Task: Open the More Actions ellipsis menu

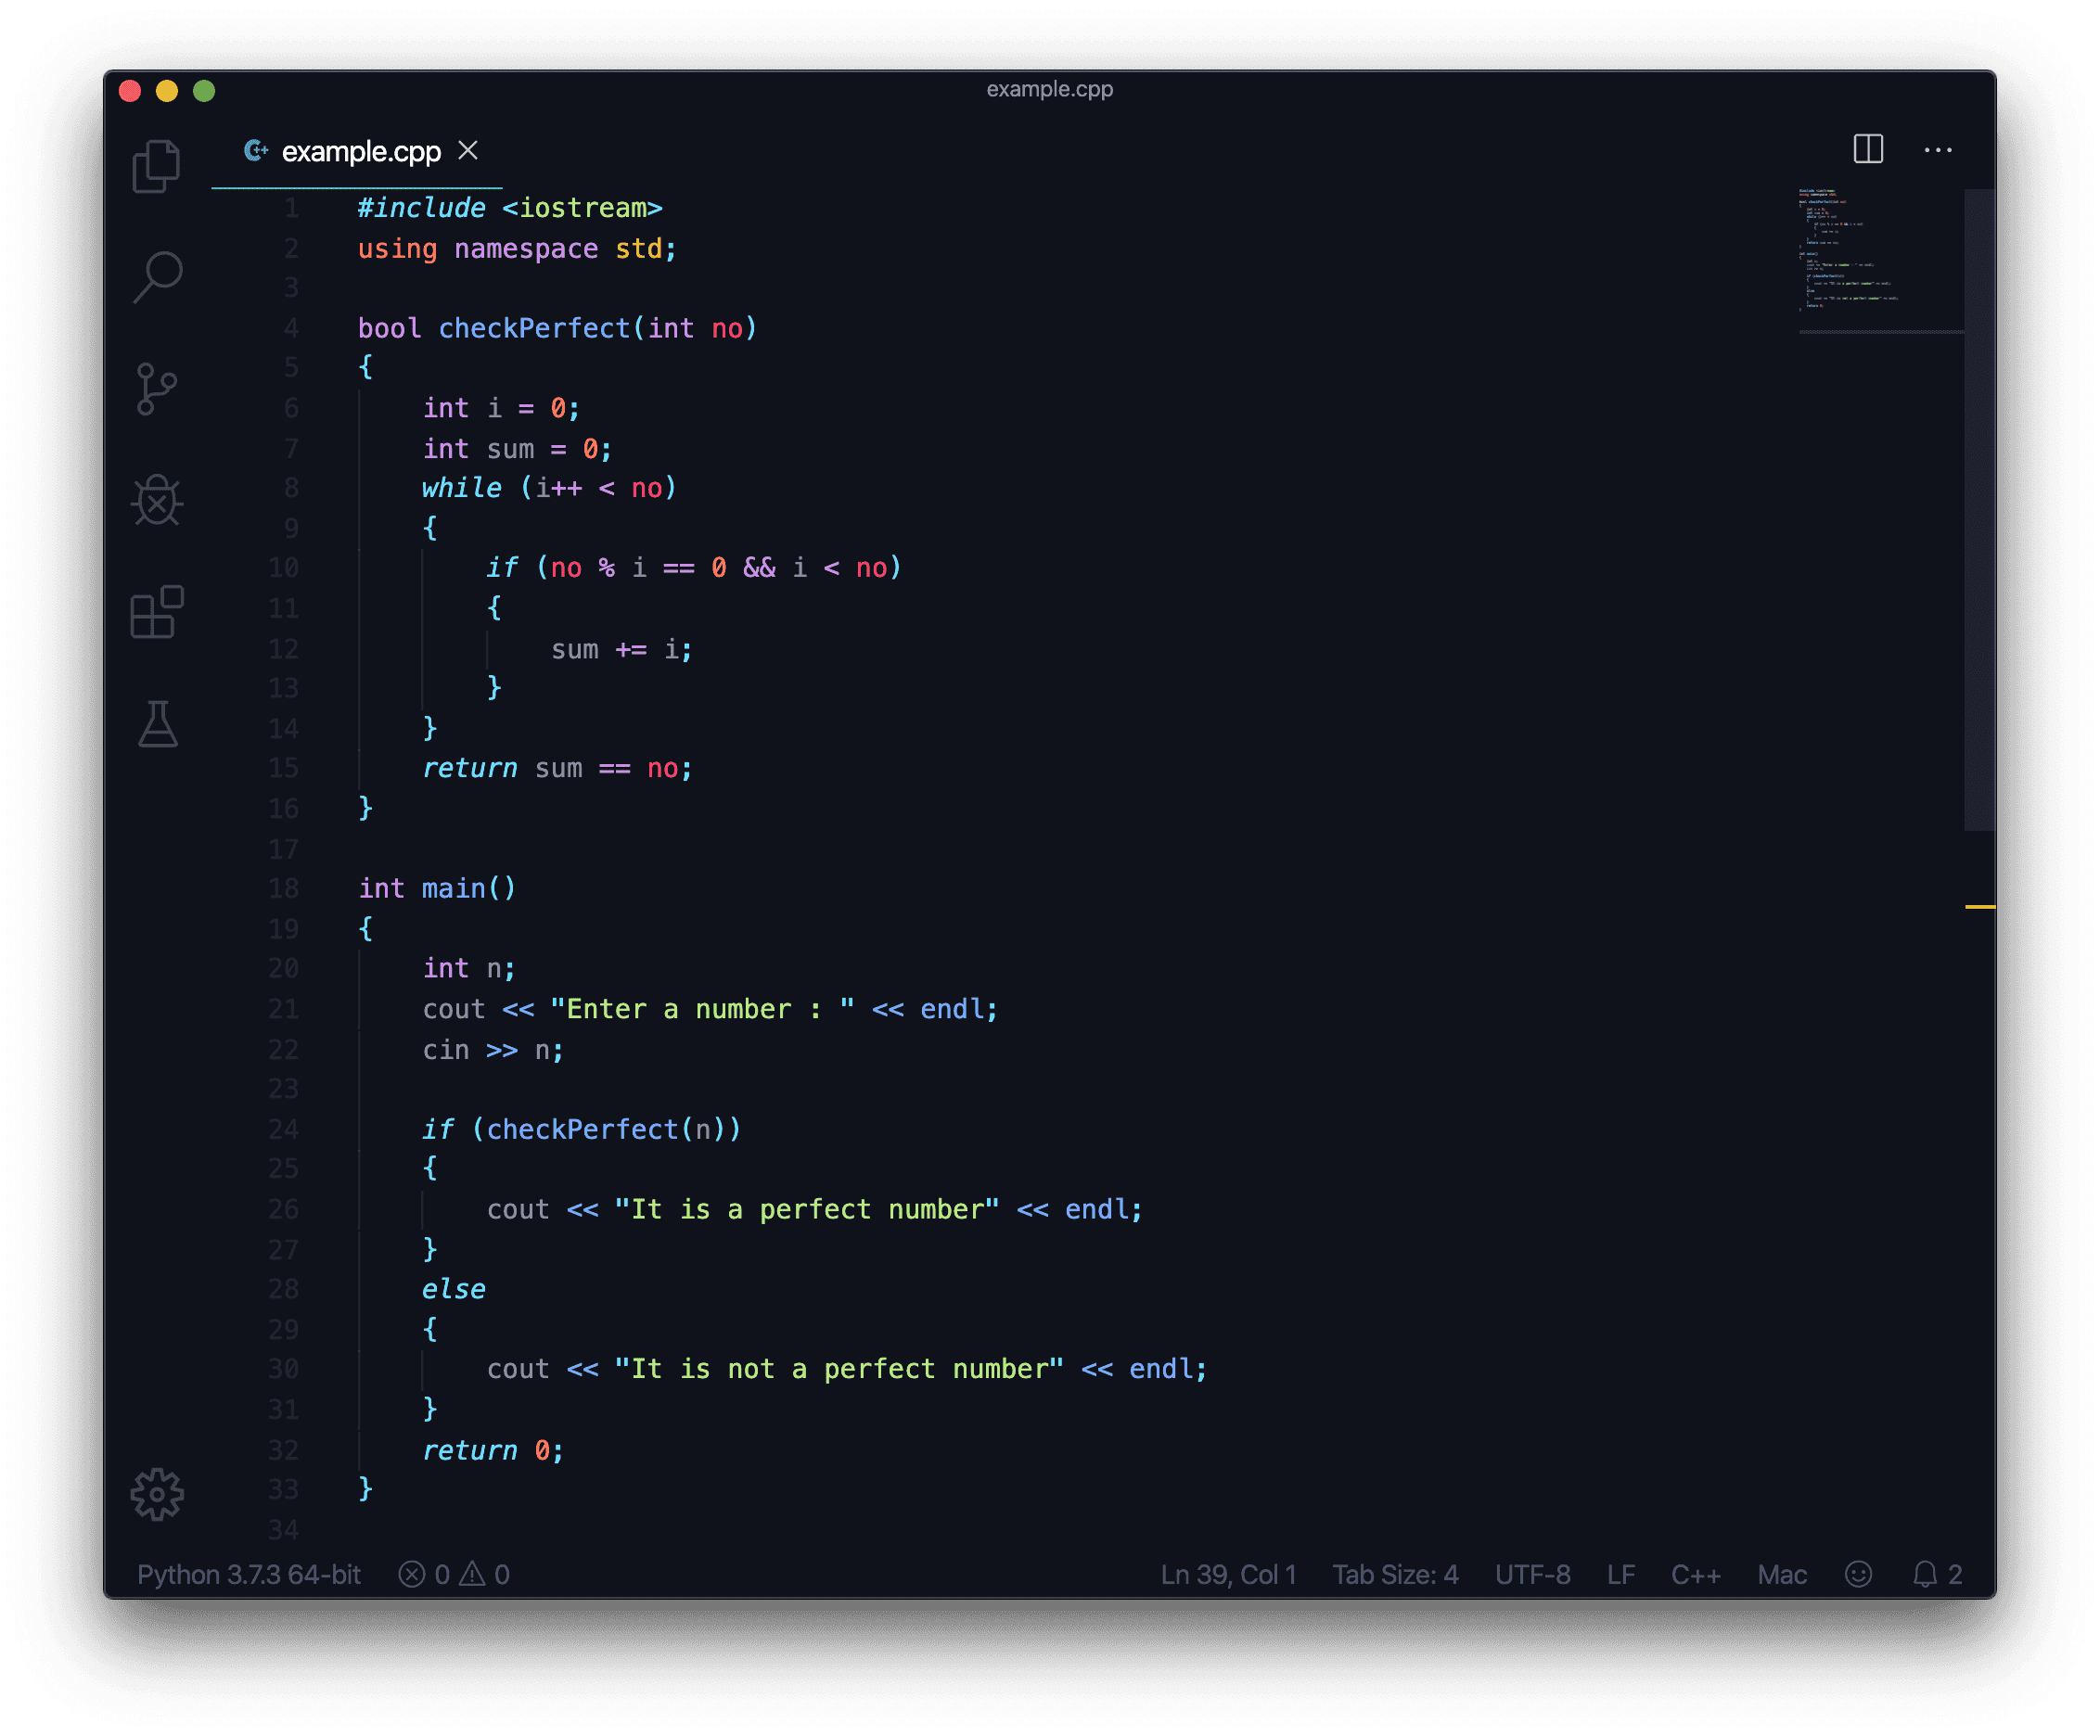Action: coord(1938,150)
